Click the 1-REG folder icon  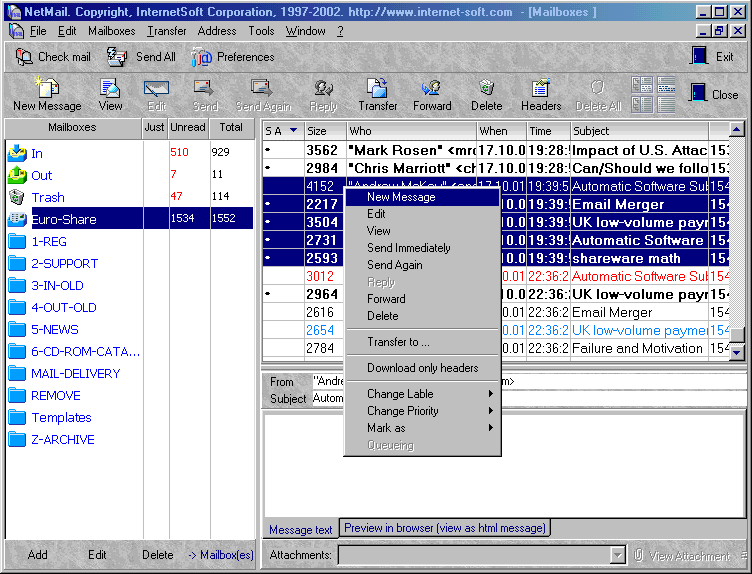tap(17, 241)
